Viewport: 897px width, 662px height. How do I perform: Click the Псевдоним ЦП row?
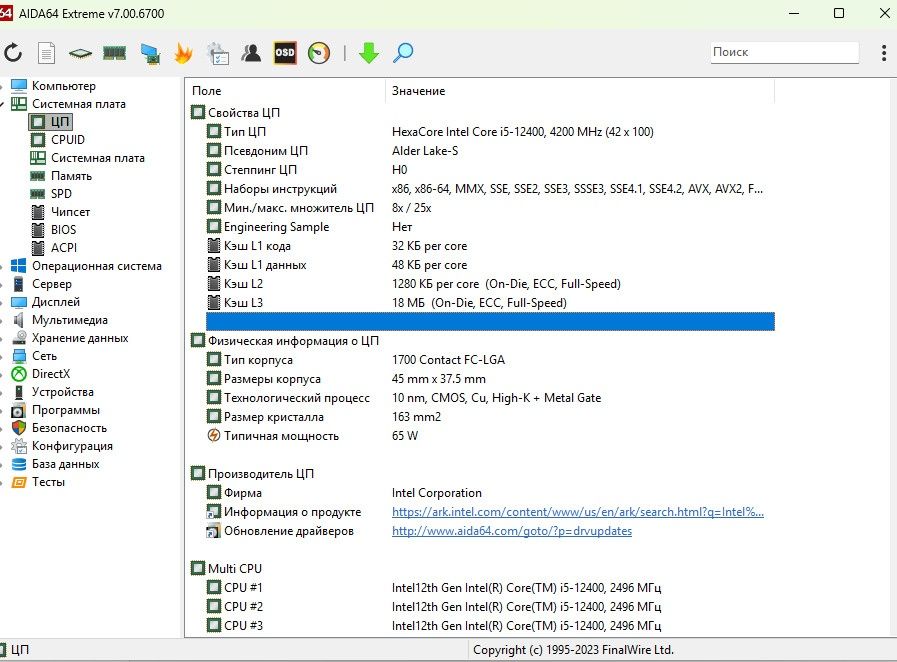(490, 151)
